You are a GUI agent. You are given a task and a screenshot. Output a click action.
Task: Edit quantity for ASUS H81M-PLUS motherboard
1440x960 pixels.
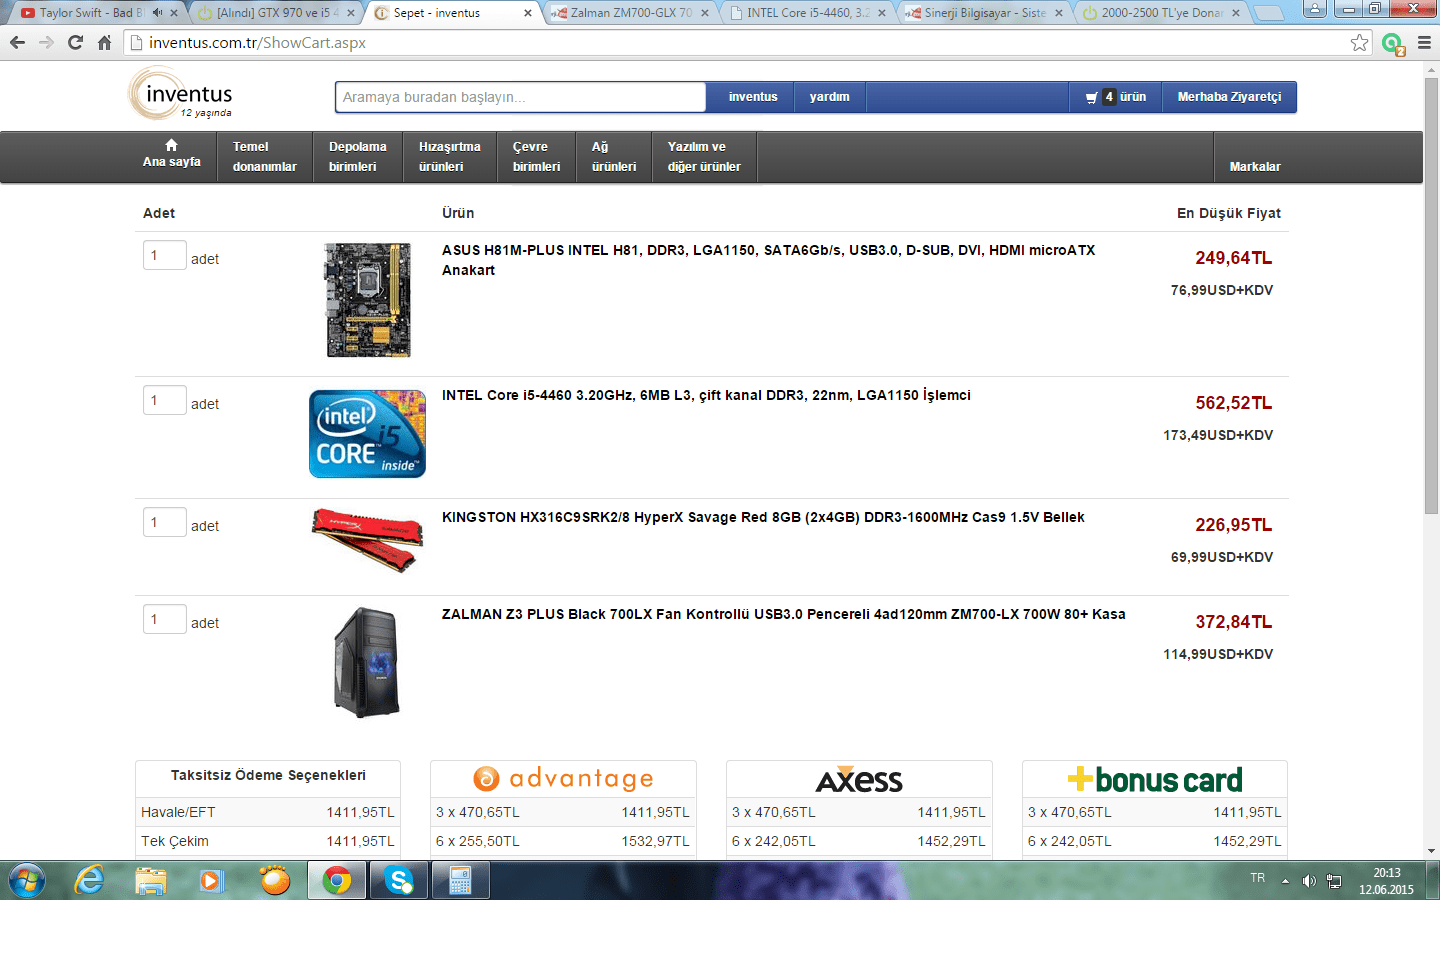coord(164,255)
